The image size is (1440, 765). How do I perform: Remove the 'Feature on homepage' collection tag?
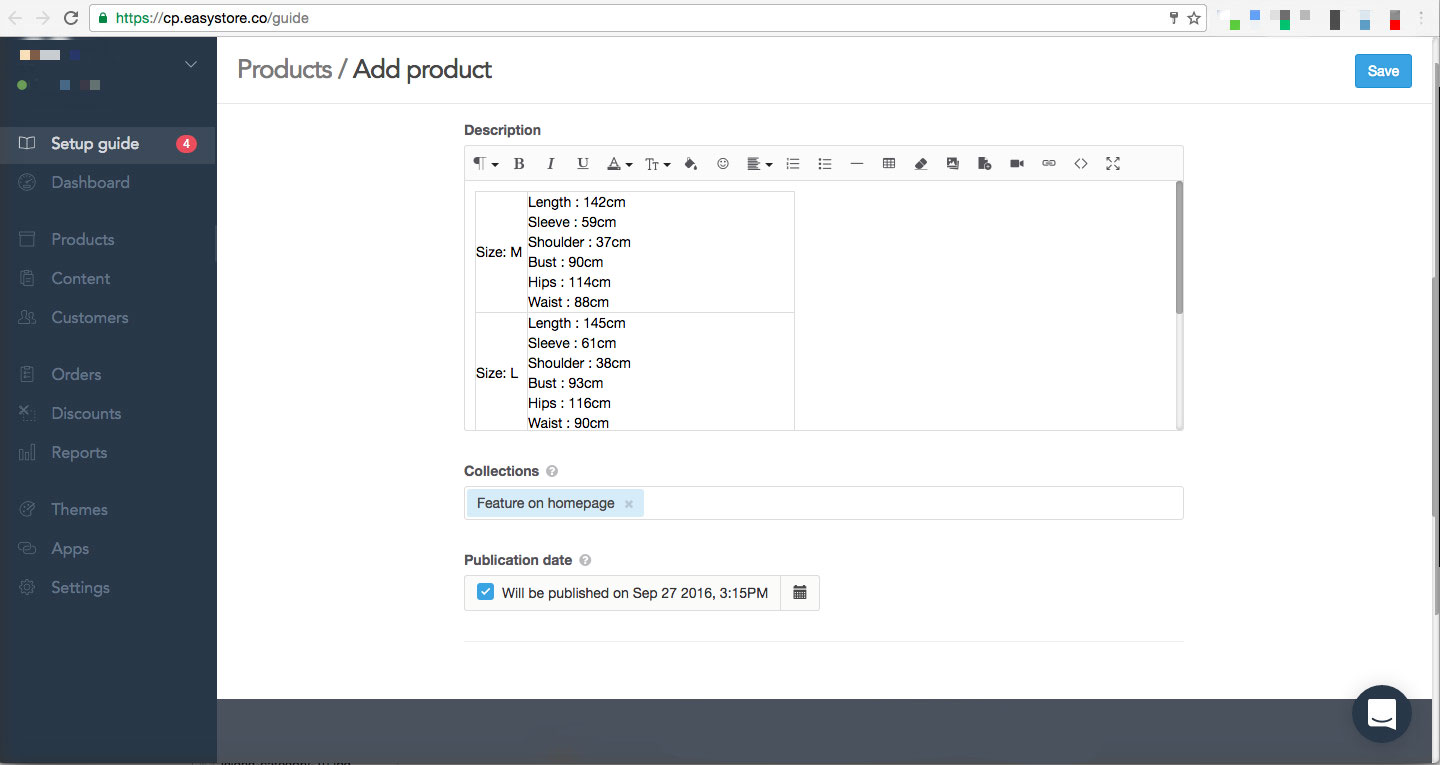pyautogui.click(x=629, y=504)
